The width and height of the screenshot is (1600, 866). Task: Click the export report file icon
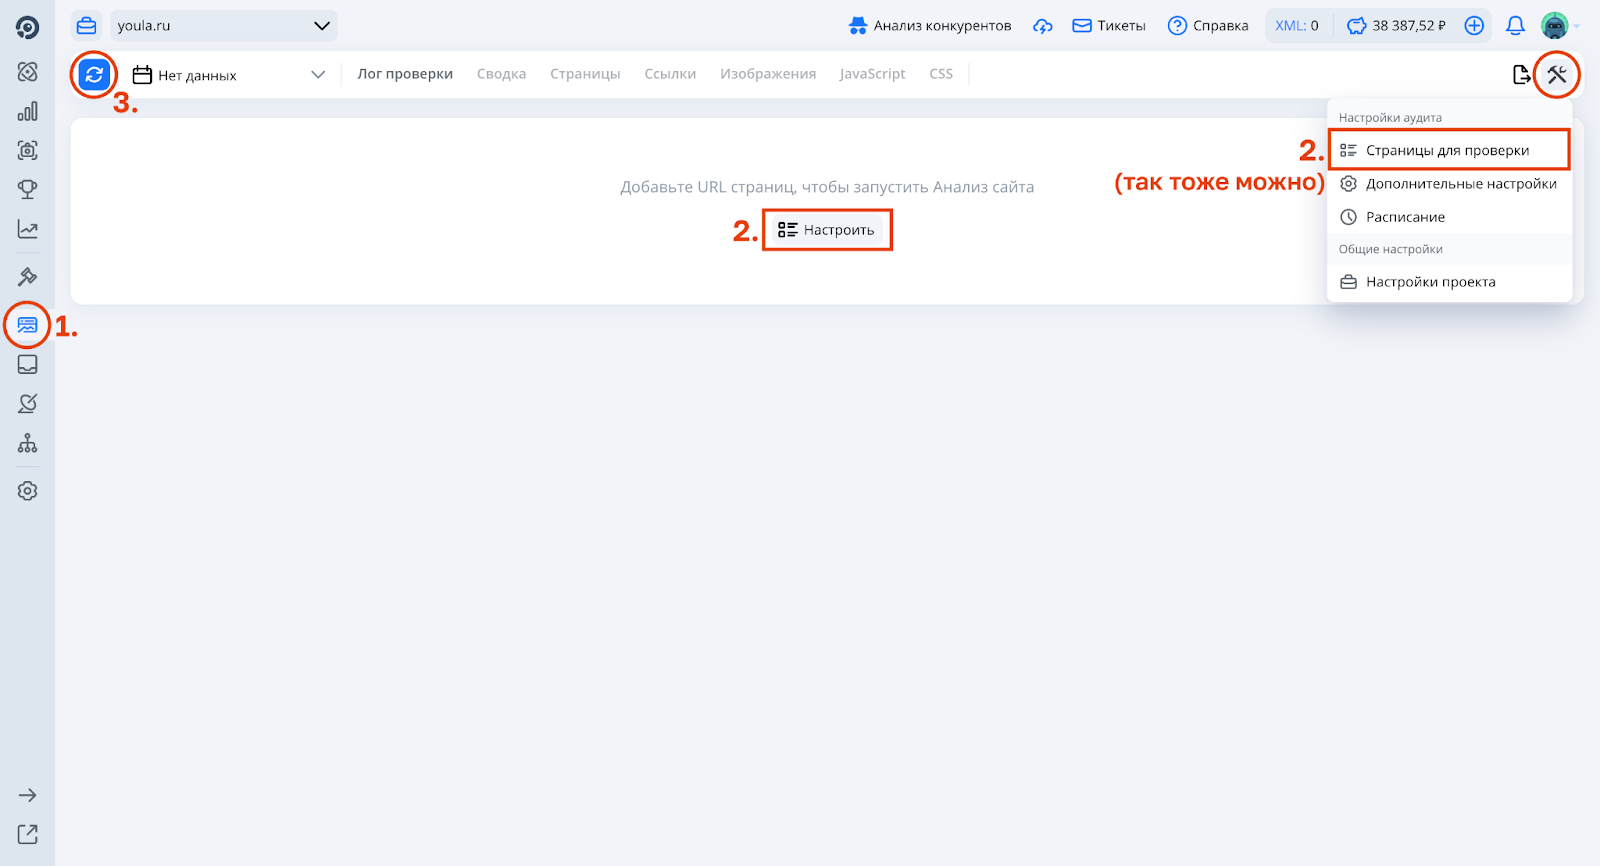(1521, 74)
